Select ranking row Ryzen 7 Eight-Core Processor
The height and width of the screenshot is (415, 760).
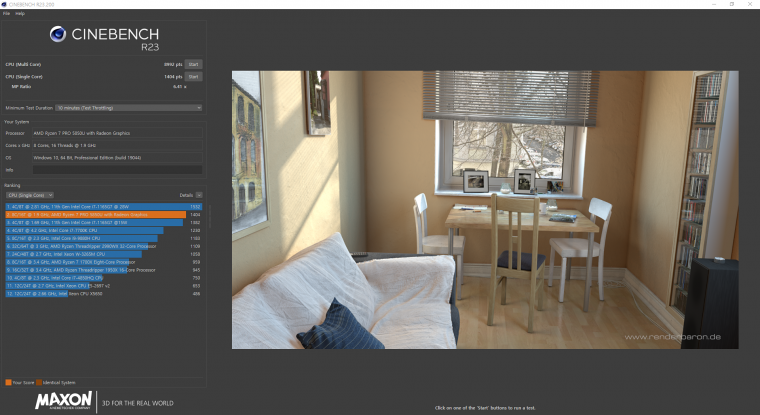click(x=103, y=262)
